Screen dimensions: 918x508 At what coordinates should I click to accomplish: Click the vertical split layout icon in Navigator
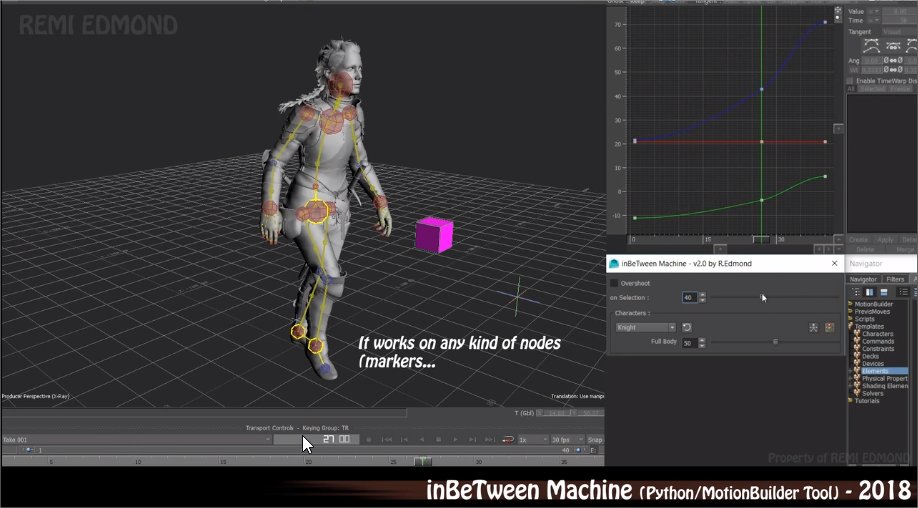(x=869, y=292)
